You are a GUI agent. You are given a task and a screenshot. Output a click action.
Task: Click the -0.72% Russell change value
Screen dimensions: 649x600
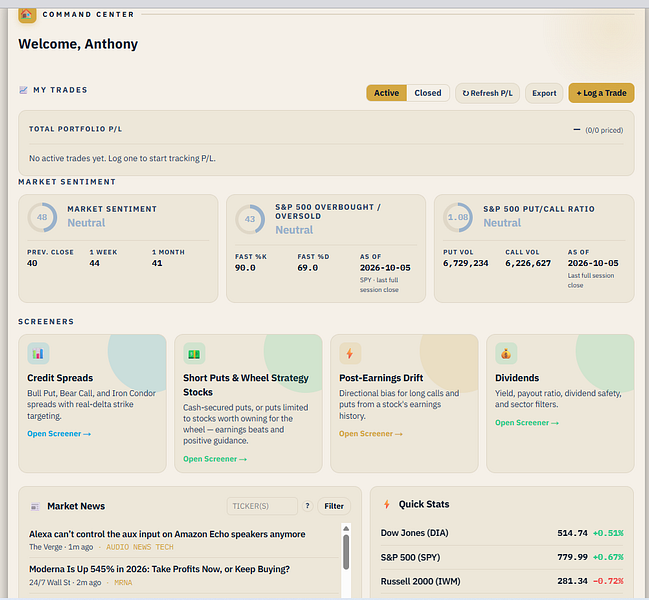608,581
